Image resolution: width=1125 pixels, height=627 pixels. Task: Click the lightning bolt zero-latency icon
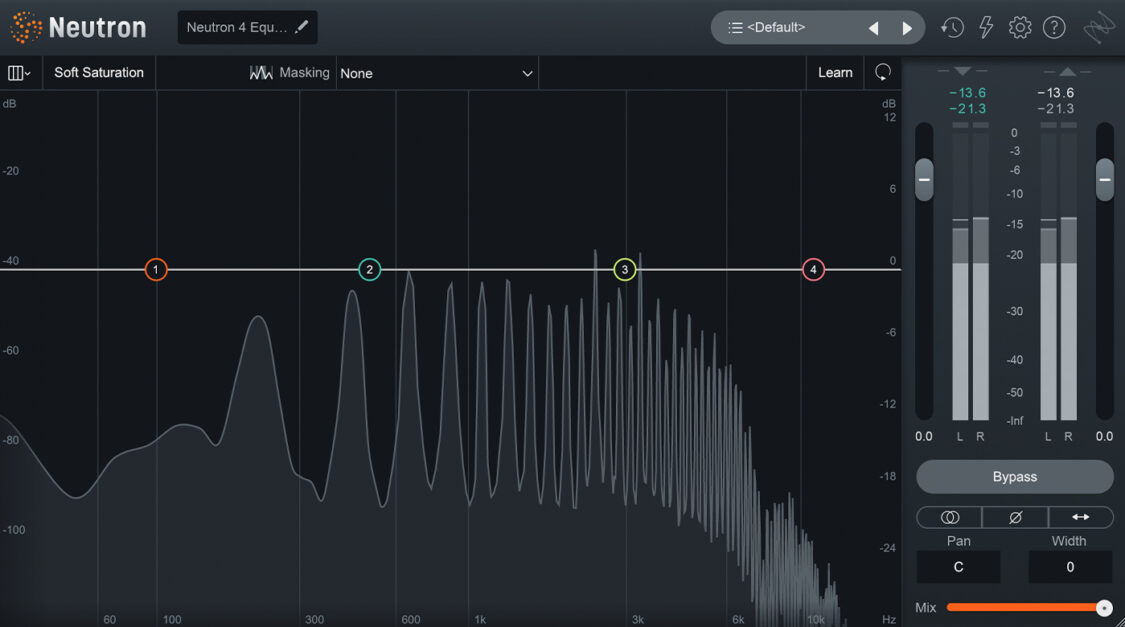(x=986, y=27)
